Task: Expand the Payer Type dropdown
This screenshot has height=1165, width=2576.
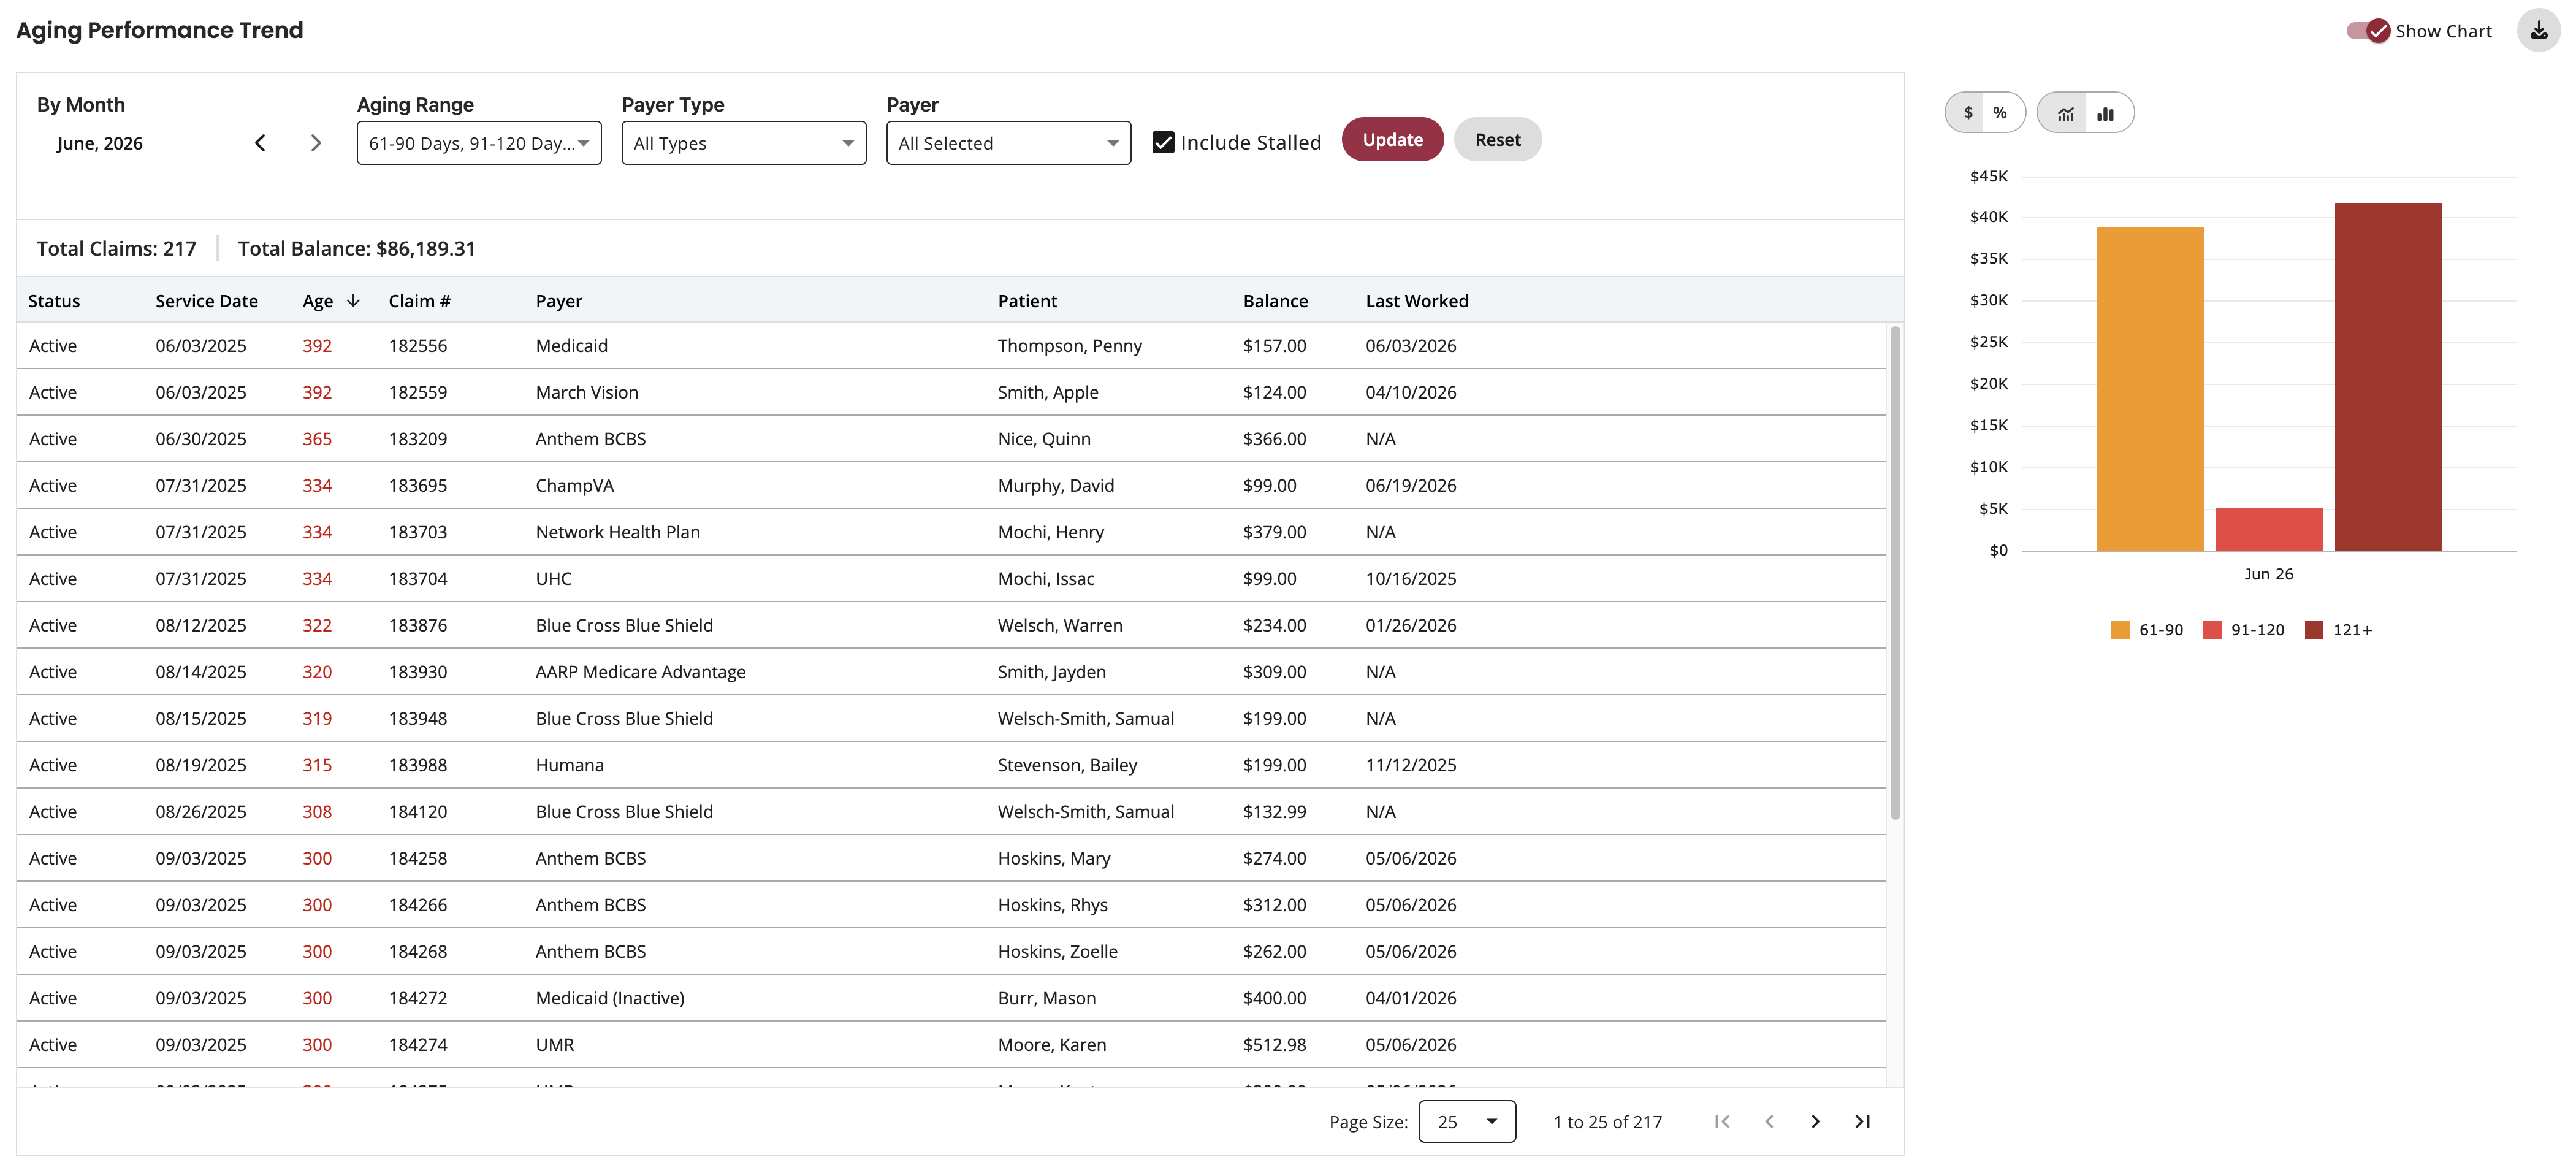Action: point(744,143)
